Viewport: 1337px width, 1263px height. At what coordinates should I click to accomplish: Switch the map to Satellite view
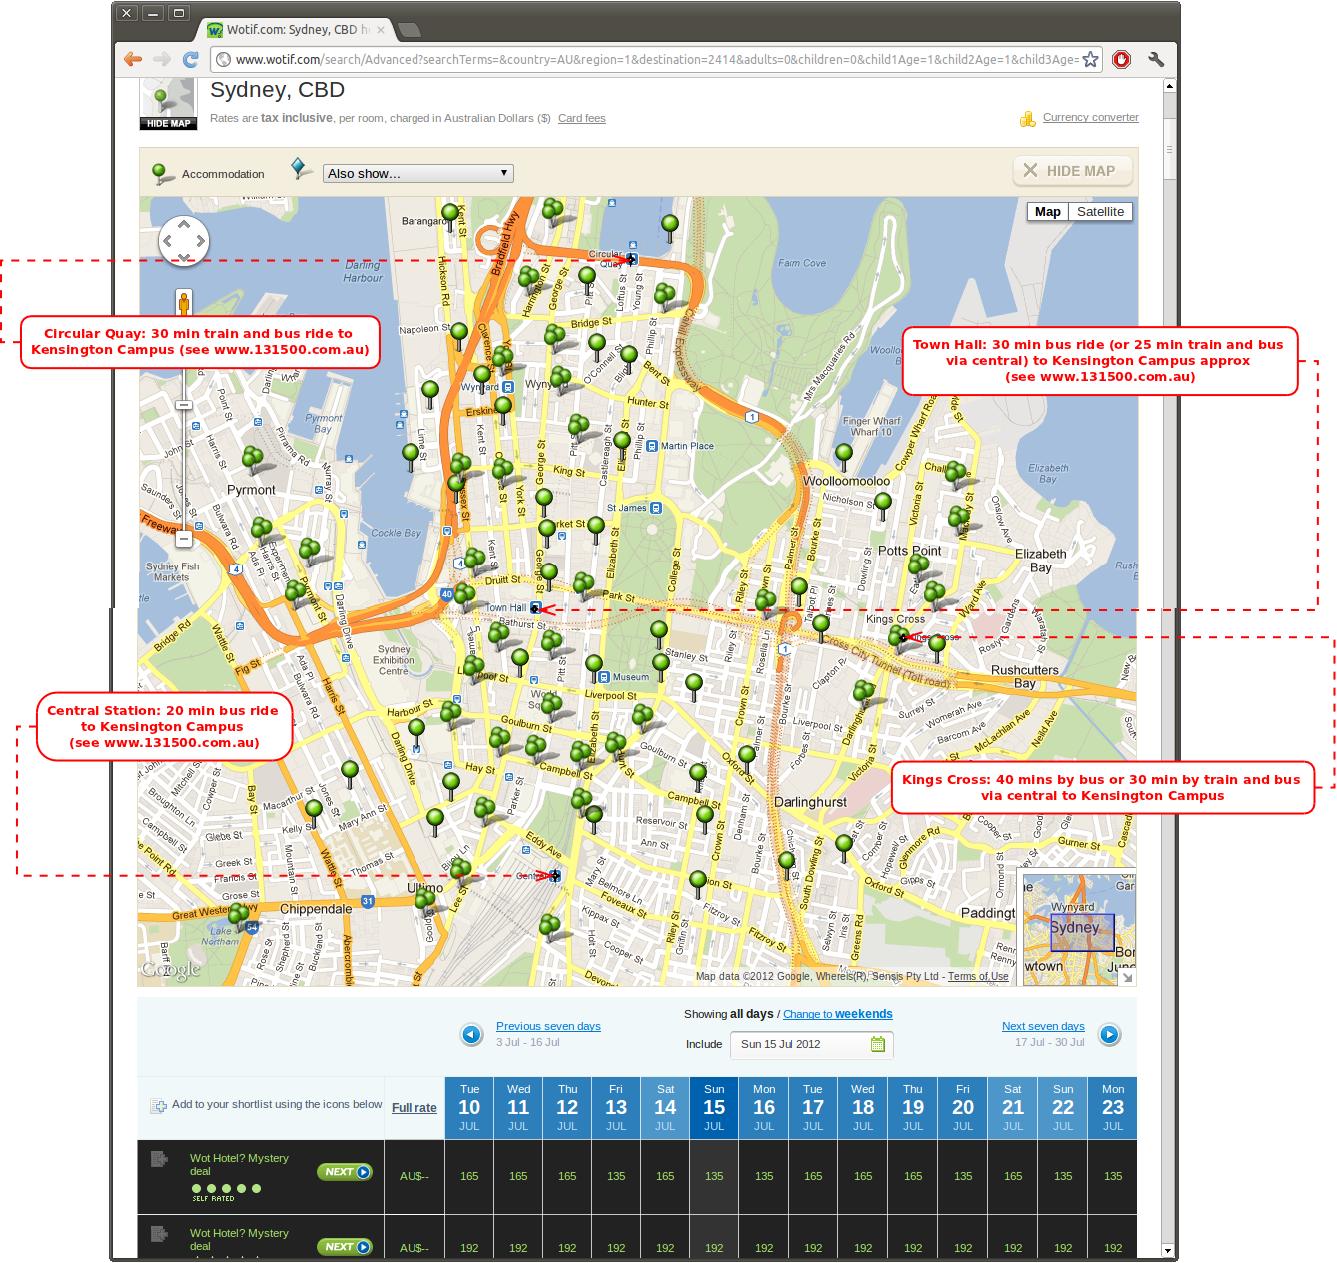[x=1100, y=211]
